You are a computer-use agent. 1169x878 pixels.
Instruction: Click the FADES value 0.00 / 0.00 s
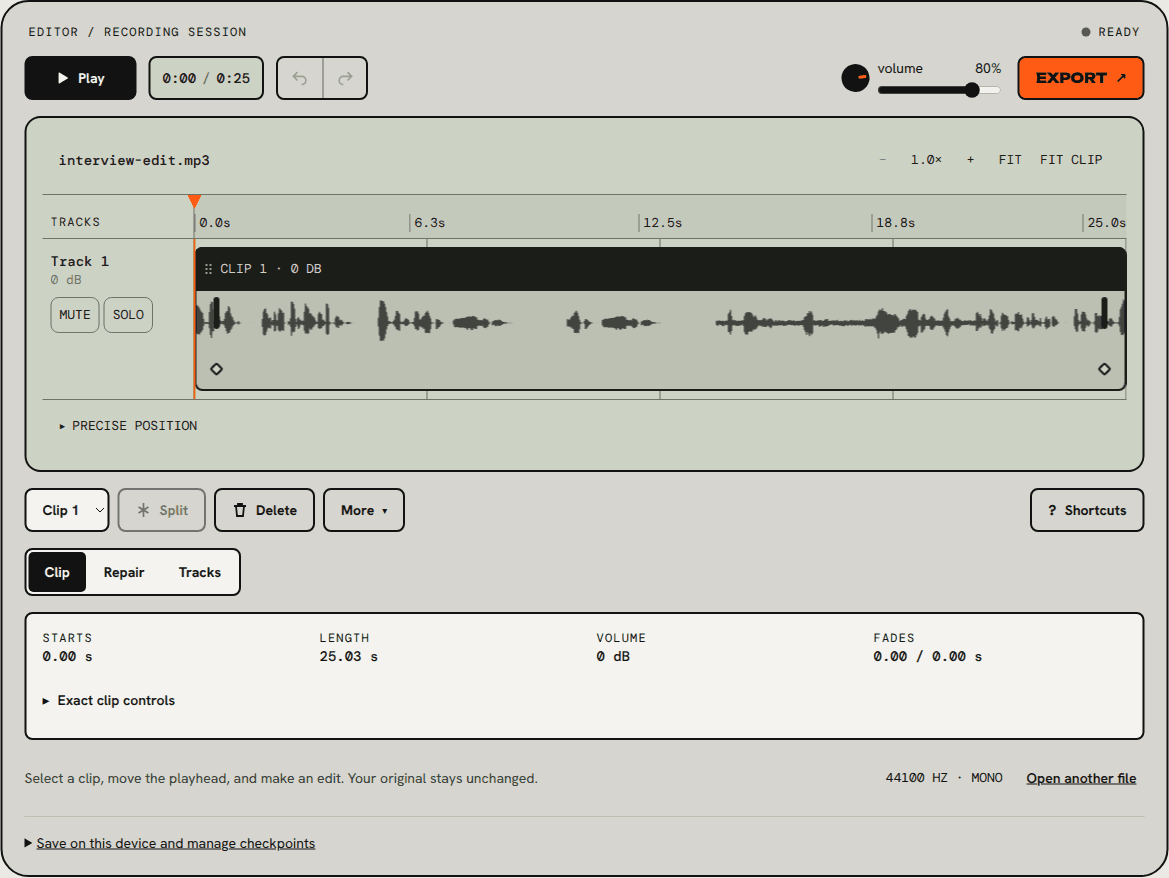[x=927, y=657]
